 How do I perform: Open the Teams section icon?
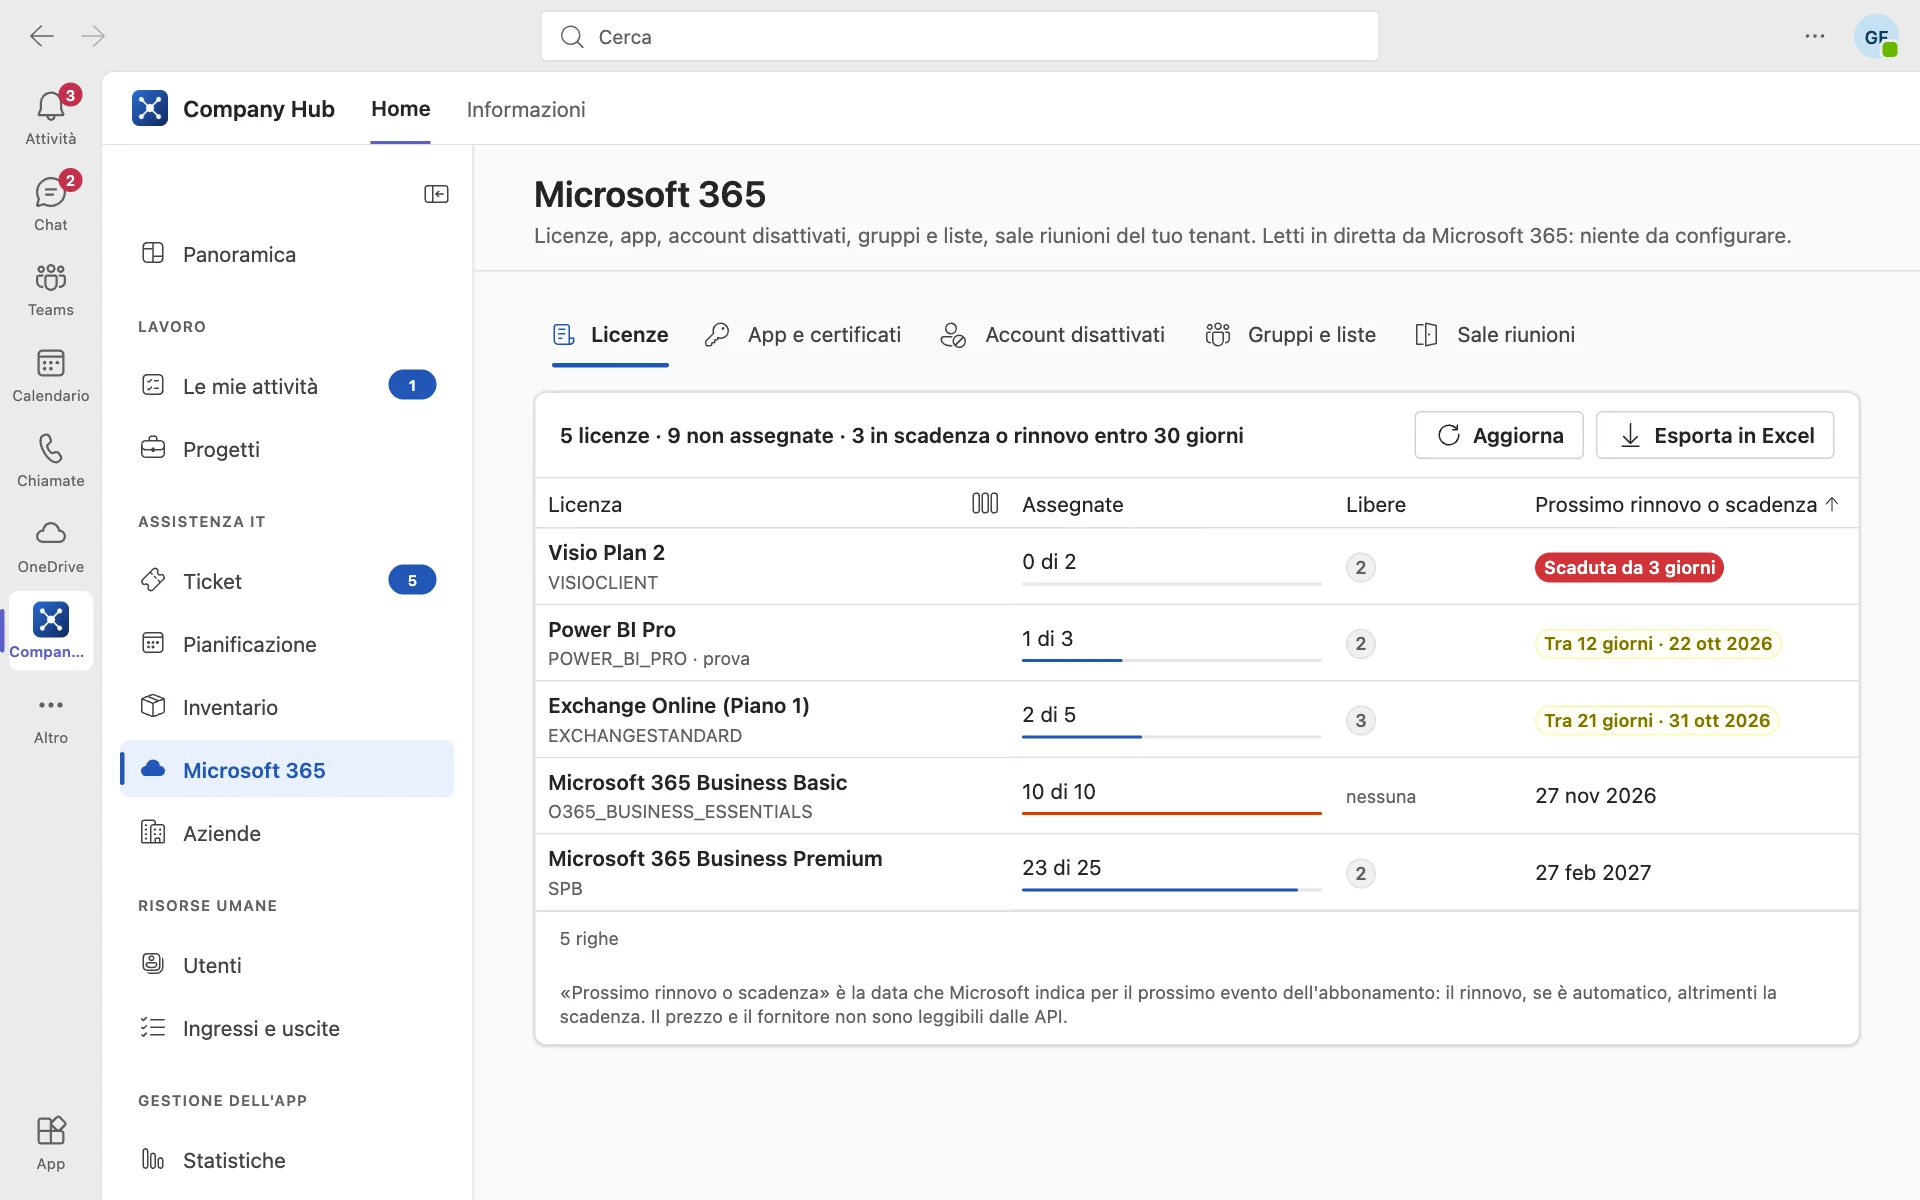coord(51,289)
